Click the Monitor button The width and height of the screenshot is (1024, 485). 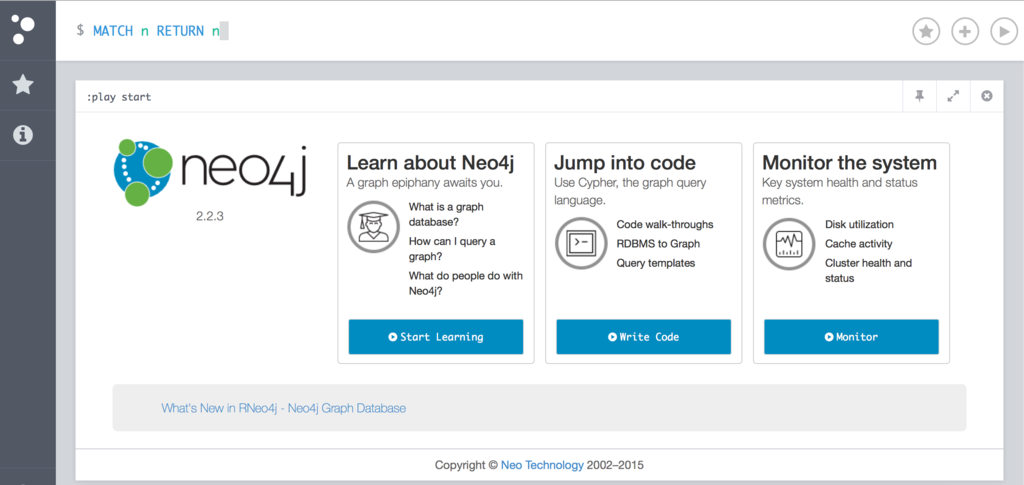pyautogui.click(x=851, y=337)
